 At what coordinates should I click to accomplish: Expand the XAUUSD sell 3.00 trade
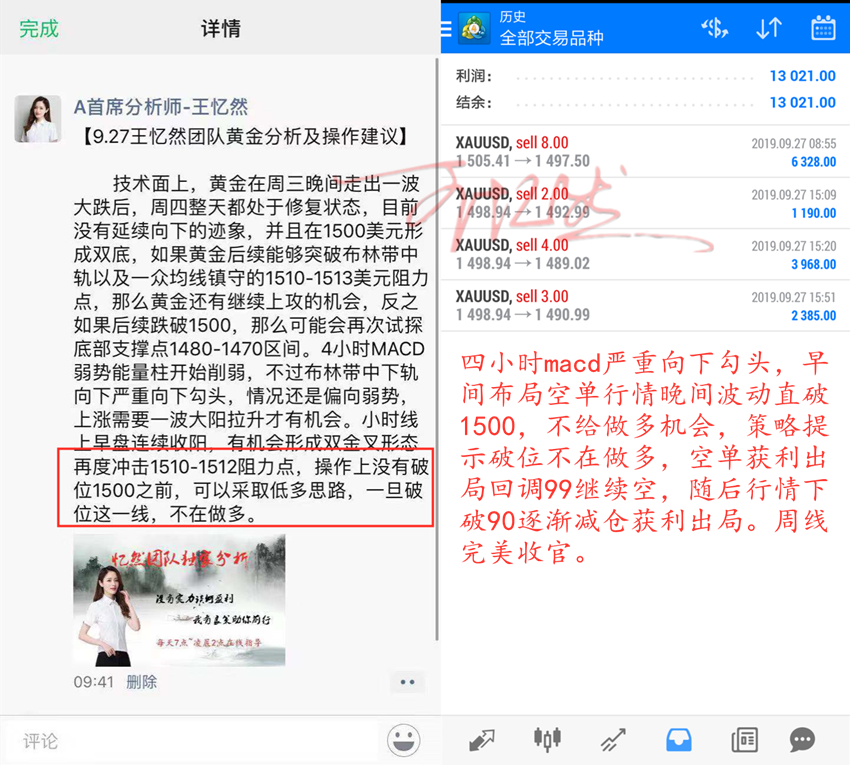645,306
